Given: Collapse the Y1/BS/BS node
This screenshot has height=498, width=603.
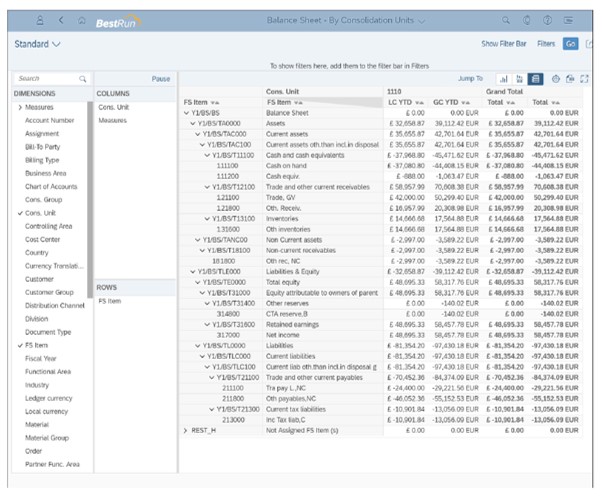Looking at the screenshot, I should click(187, 113).
